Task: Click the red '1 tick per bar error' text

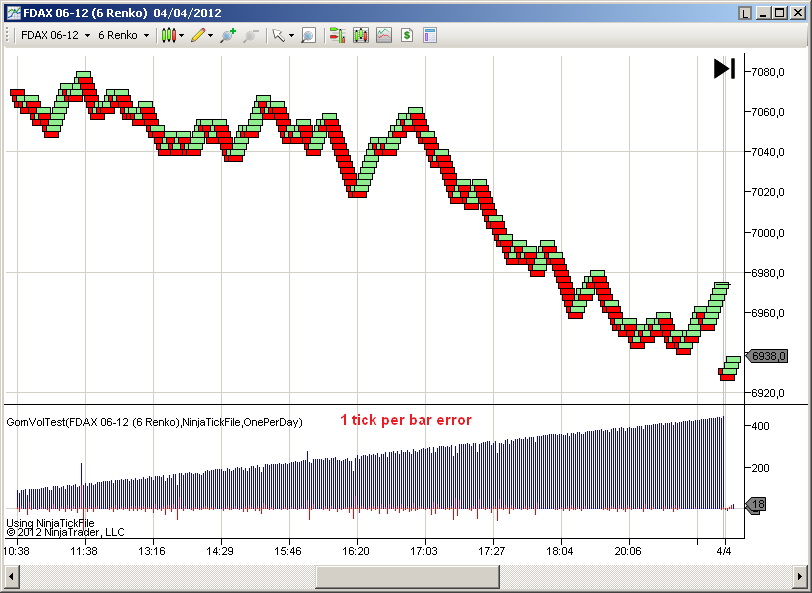Action: [406, 420]
